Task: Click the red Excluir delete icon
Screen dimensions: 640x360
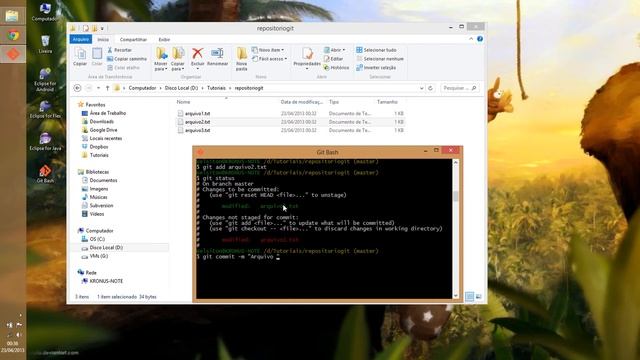Action: [x=198, y=53]
